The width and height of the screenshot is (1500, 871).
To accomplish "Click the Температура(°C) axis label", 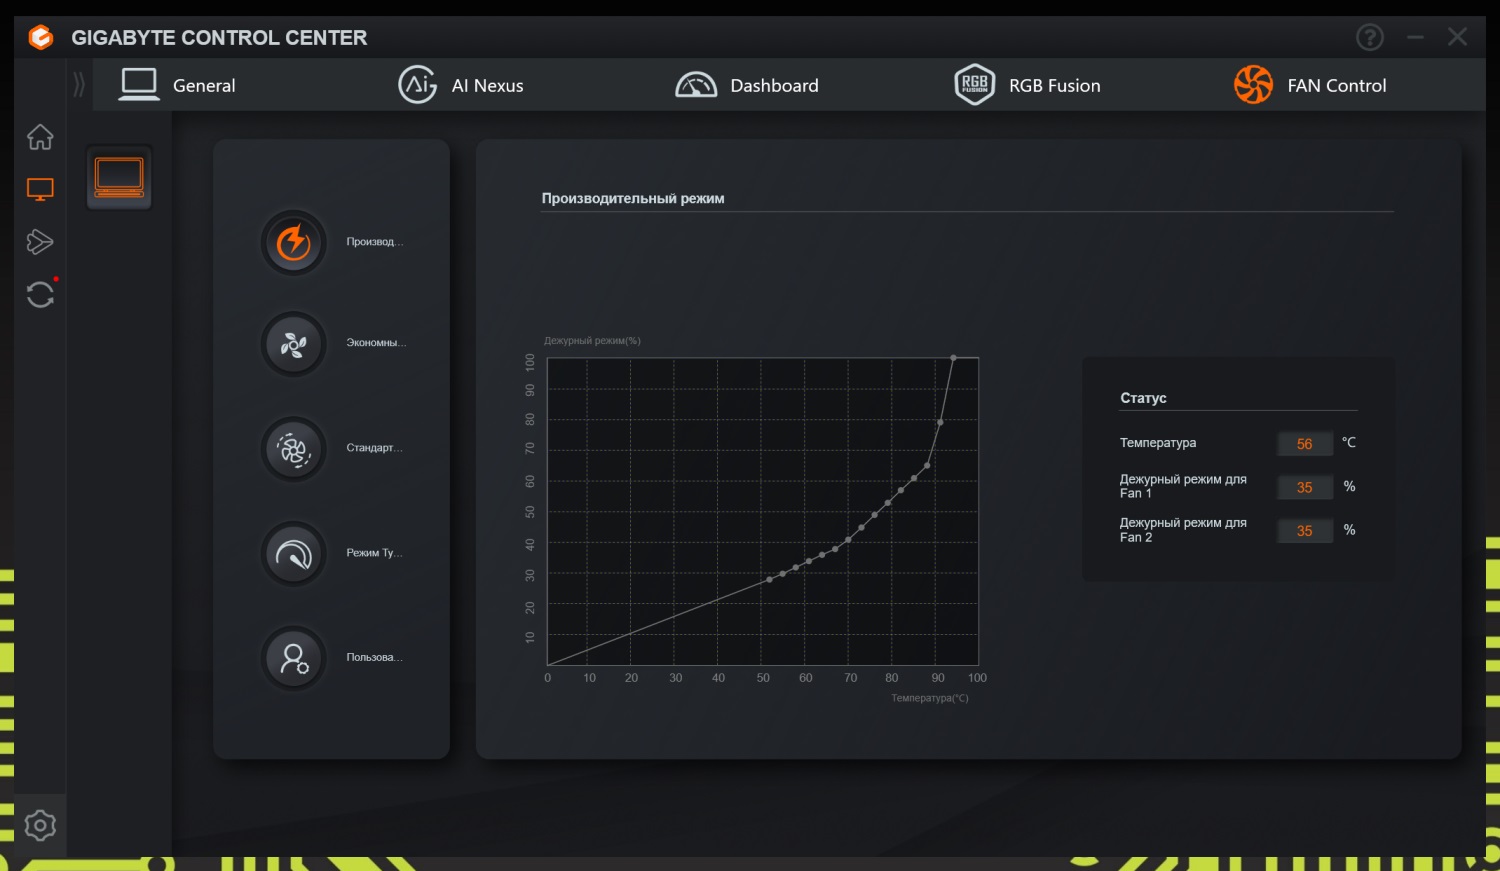I will point(930,698).
